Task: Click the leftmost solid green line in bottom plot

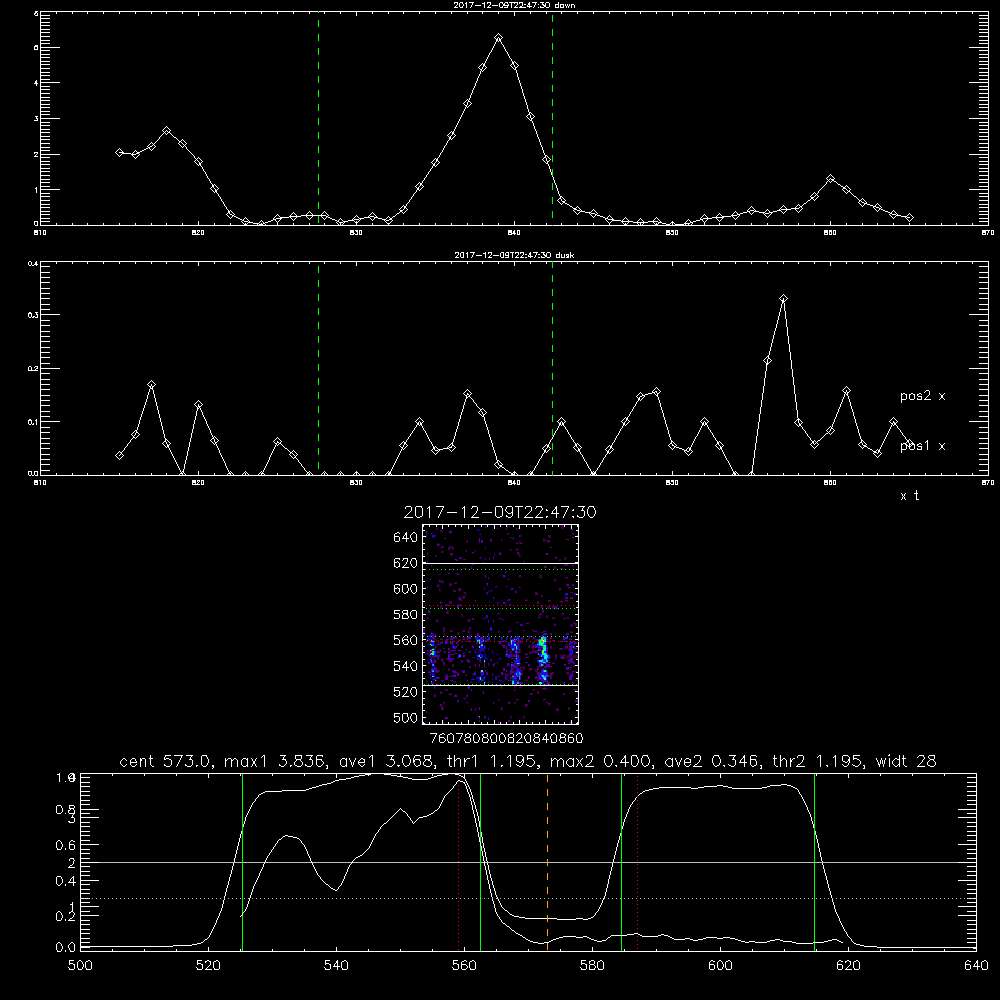Action: tap(242, 861)
